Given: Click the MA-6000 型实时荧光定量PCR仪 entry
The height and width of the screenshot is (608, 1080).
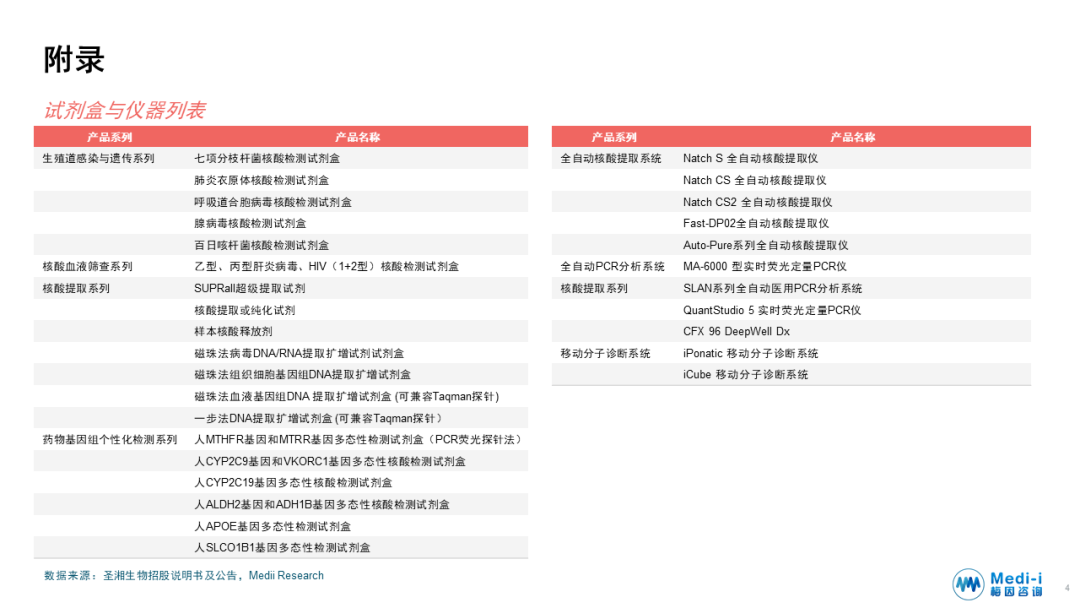Looking at the screenshot, I should 765,267.
